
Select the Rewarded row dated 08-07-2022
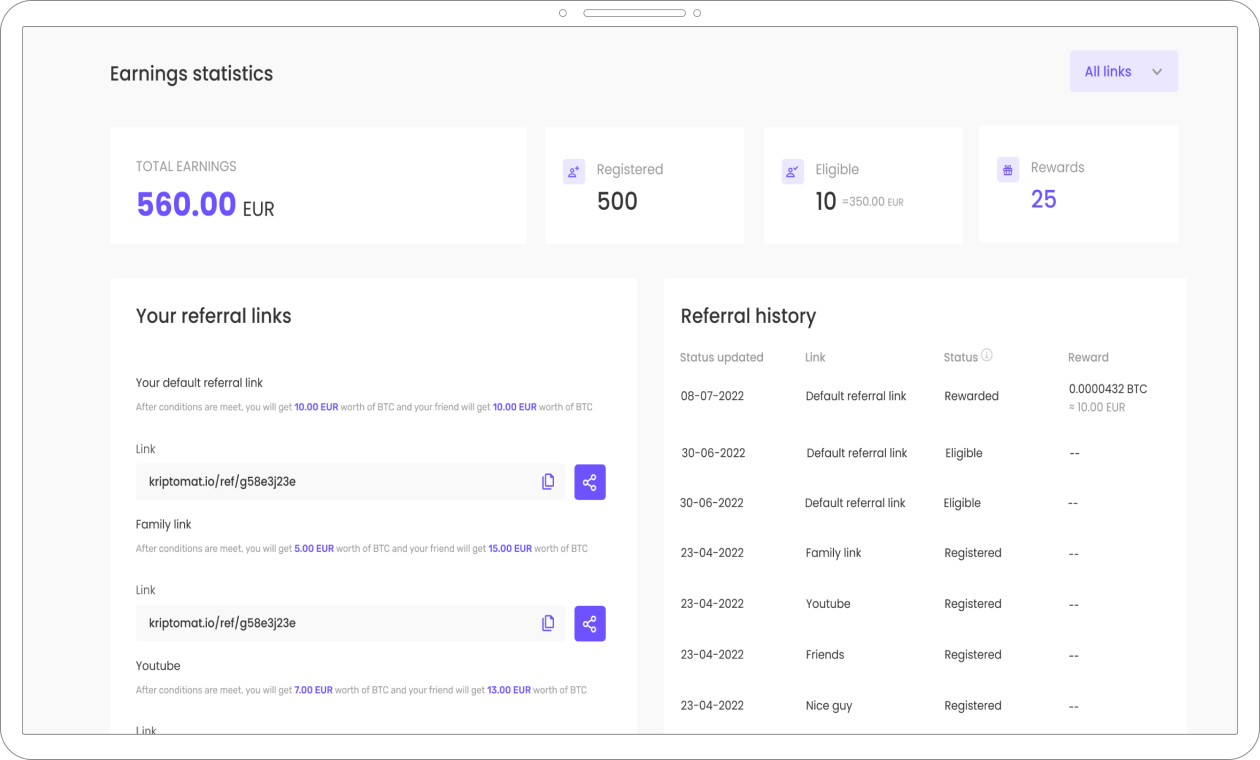[925, 397]
